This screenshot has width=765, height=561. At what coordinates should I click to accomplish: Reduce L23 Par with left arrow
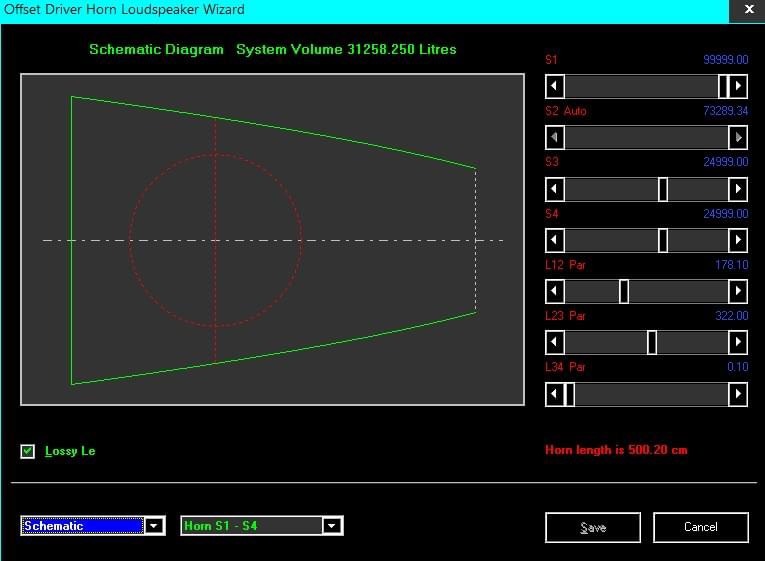tap(555, 342)
